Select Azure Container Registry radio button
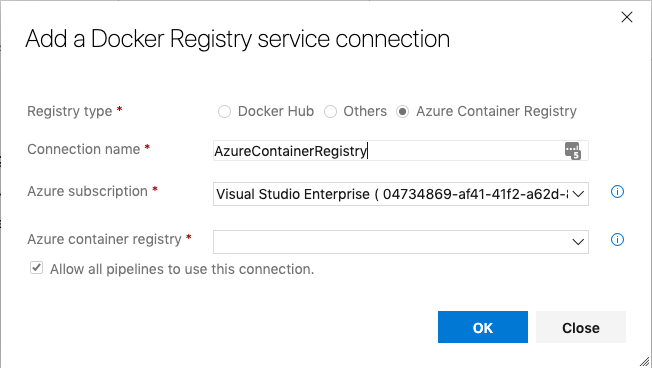This screenshot has height=368, width=652. (403, 111)
